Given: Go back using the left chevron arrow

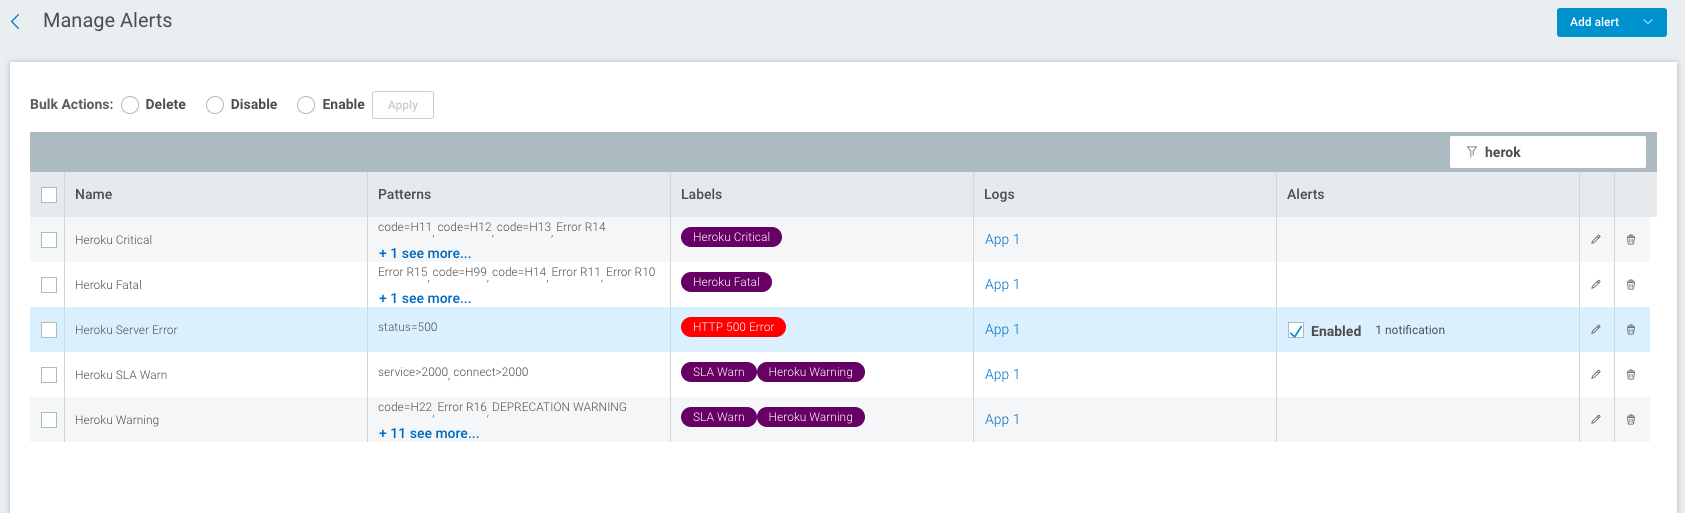Looking at the screenshot, I should click(x=15, y=21).
